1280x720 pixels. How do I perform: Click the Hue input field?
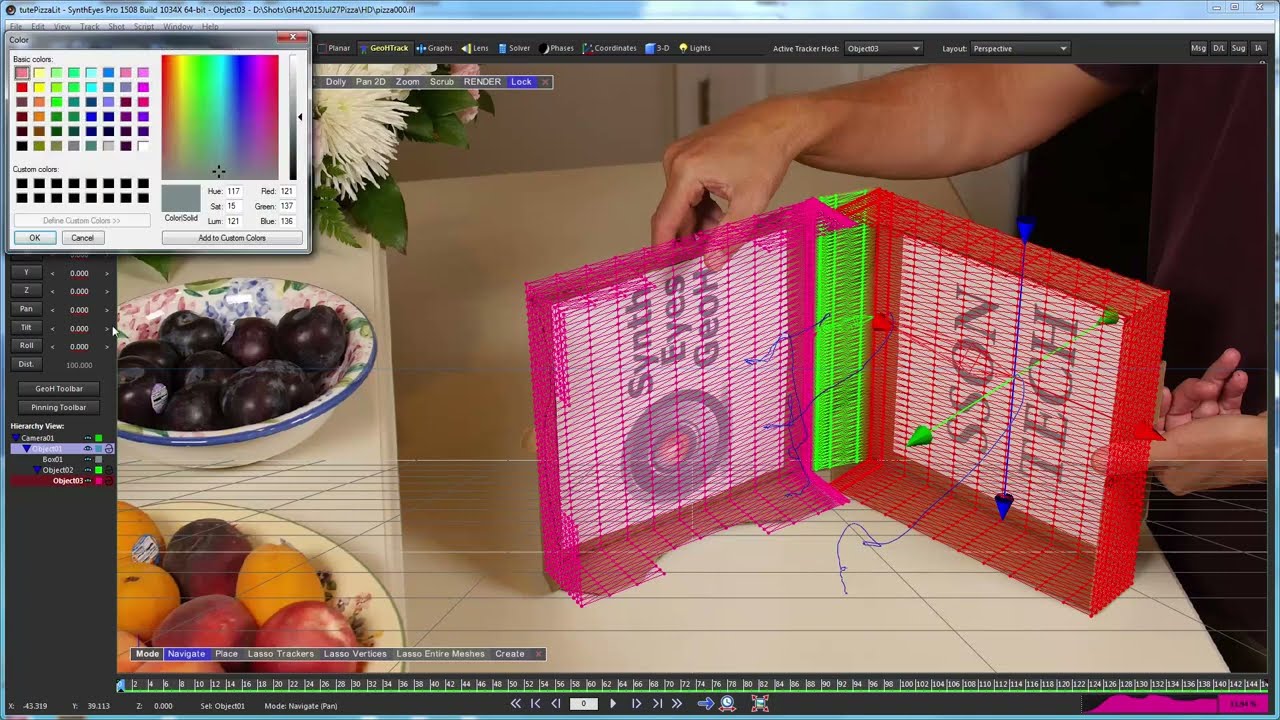[233, 191]
